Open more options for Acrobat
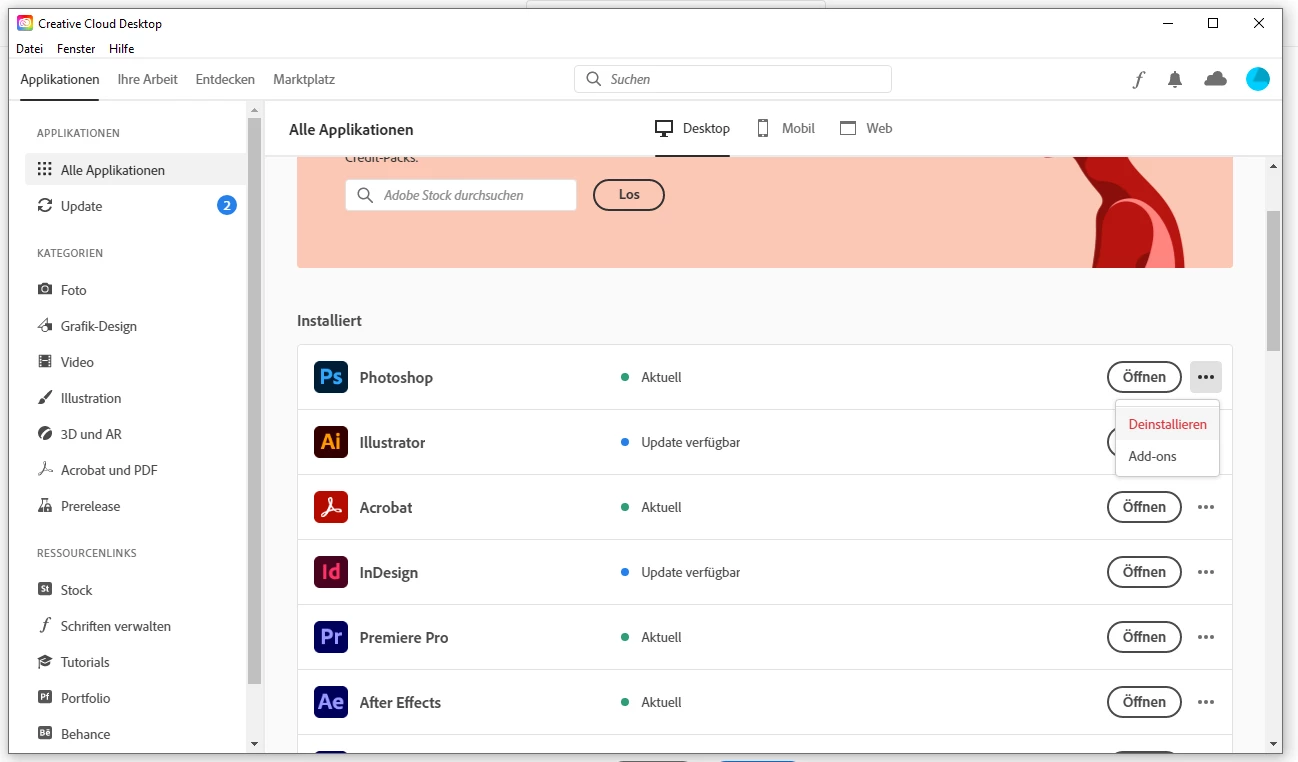The height and width of the screenshot is (762, 1298). 1206,507
